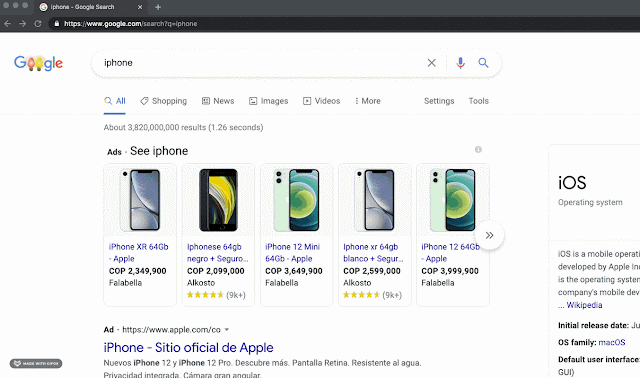
Task: Close the iphone - Google Search tab
Action: (140, 7)
